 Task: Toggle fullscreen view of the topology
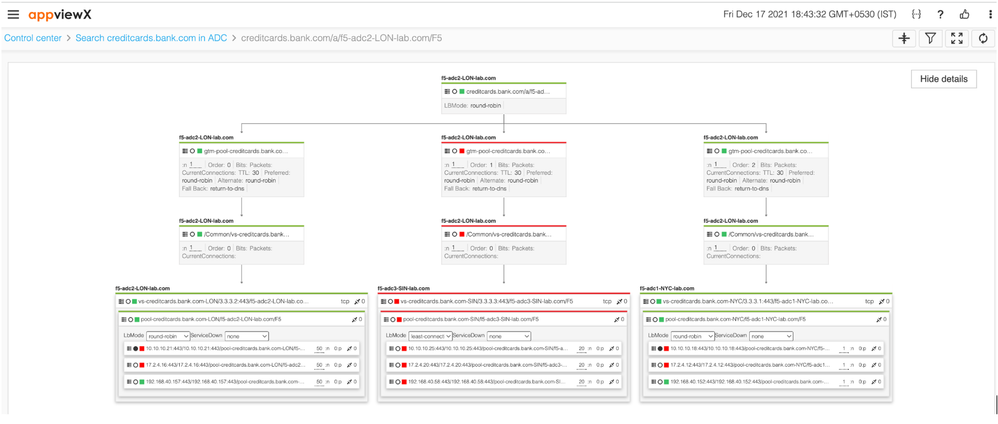click(956, 39)
